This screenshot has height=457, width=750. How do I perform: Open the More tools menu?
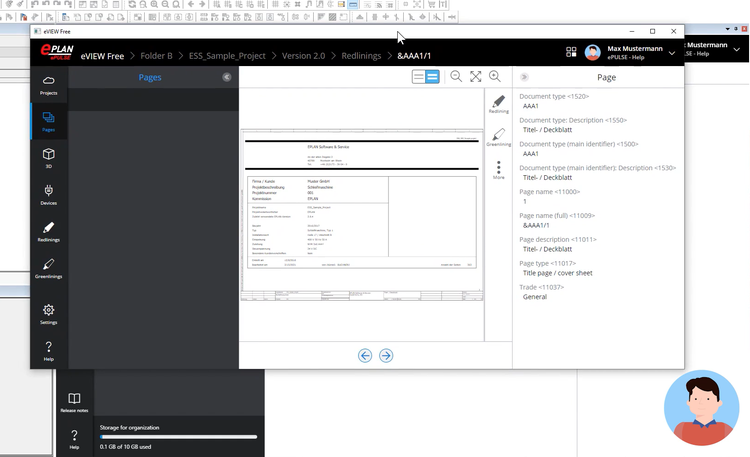click(x=498, y=170)
